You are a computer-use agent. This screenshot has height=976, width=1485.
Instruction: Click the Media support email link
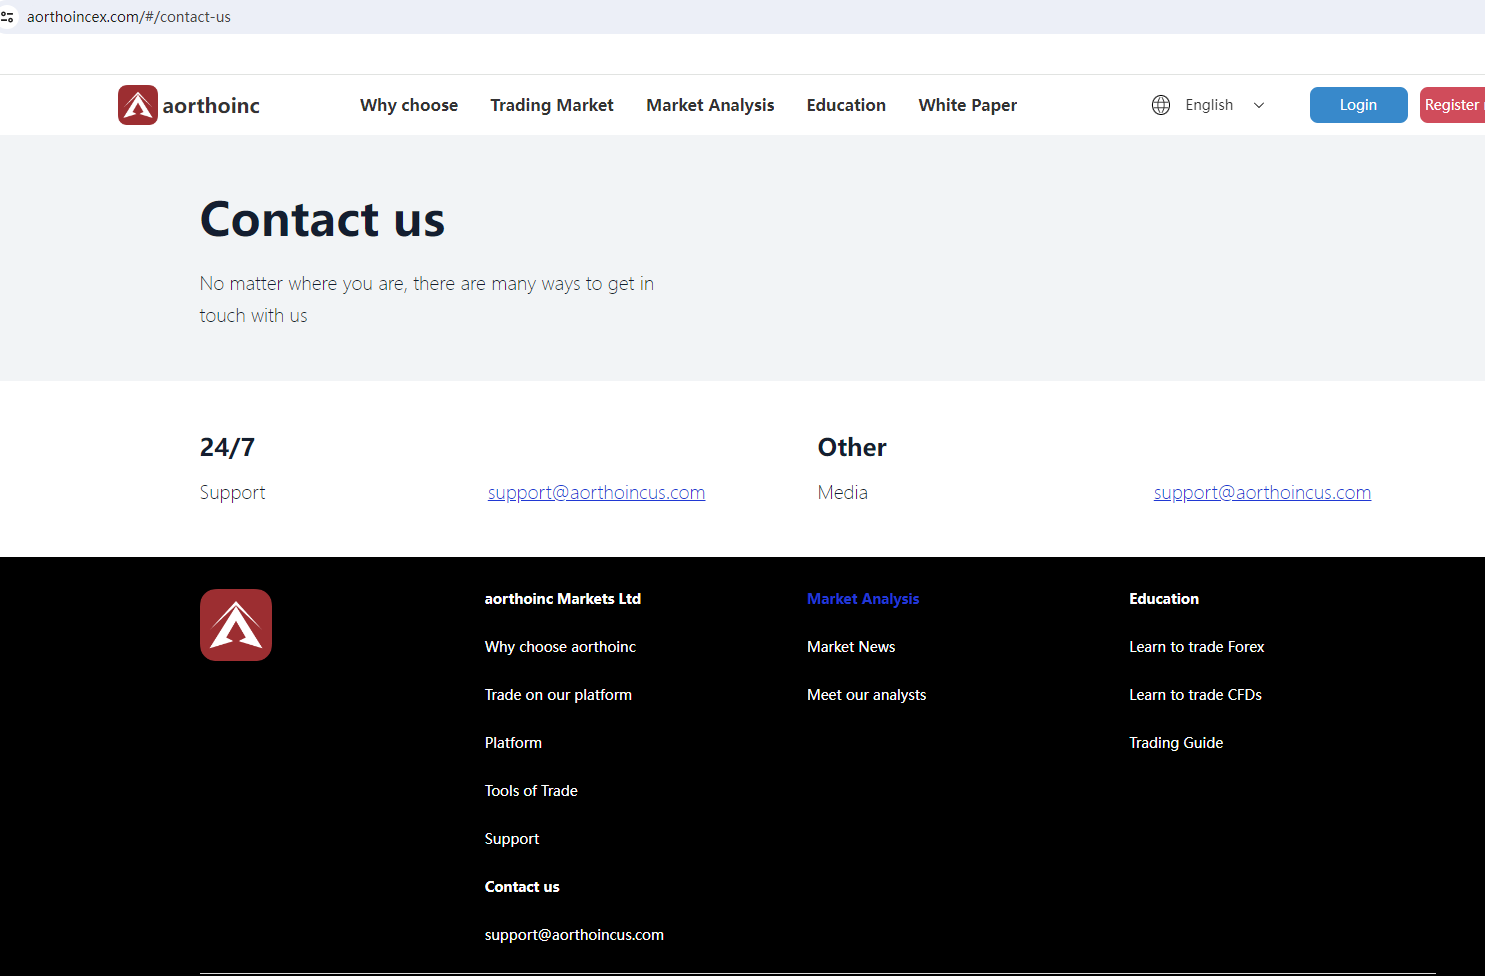click(1262, 492)
